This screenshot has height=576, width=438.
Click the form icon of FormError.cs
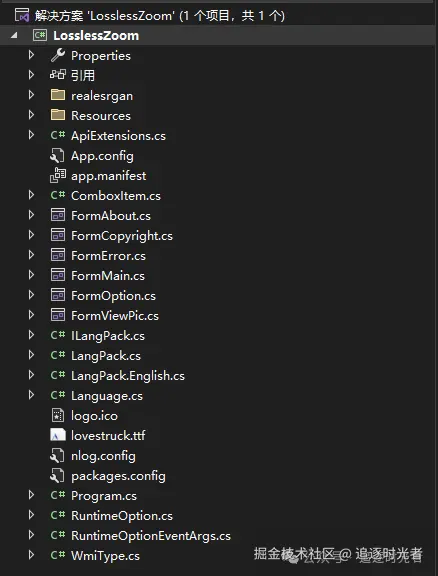pyautogui.click(x=58, y=255)
